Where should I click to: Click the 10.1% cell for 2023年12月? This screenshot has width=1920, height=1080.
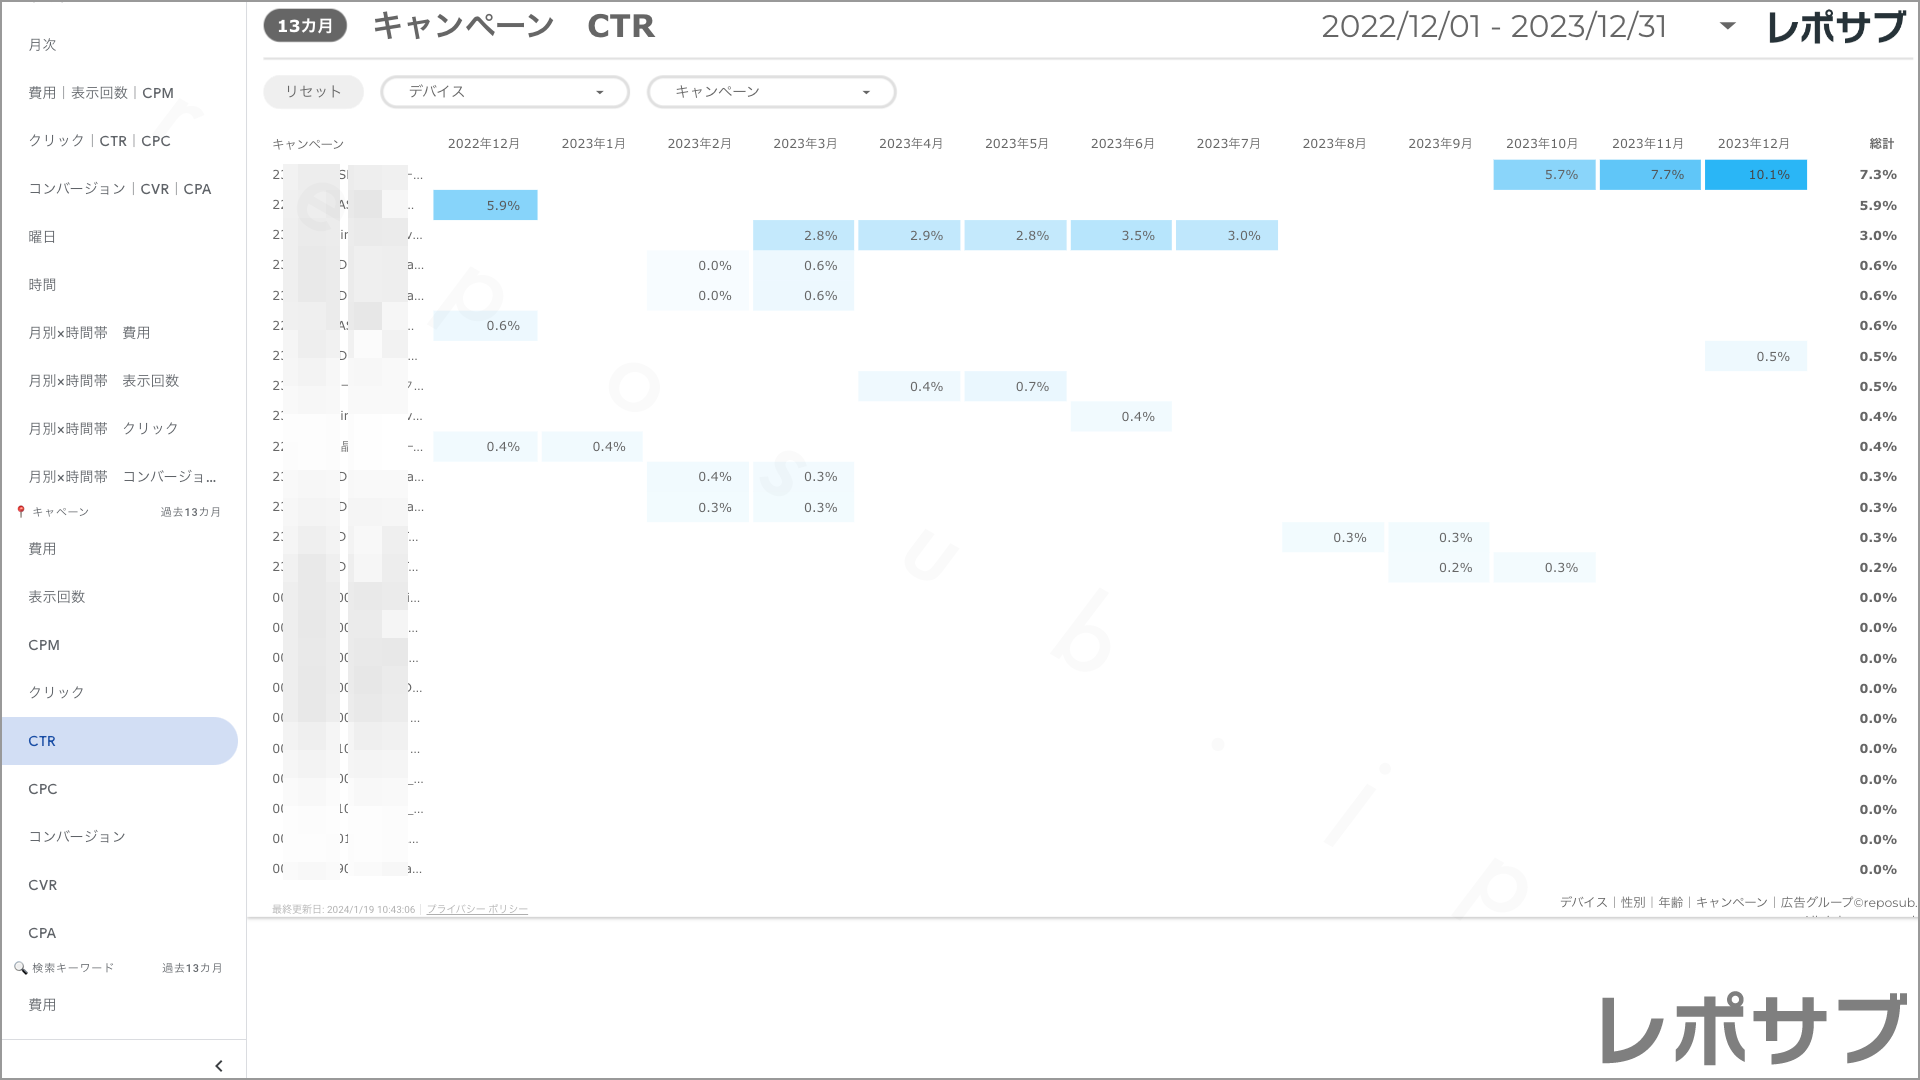click(1756, 175)
